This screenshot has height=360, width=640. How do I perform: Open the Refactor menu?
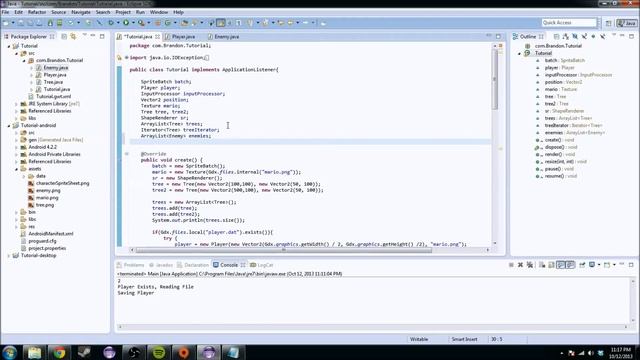coord(37,12)
